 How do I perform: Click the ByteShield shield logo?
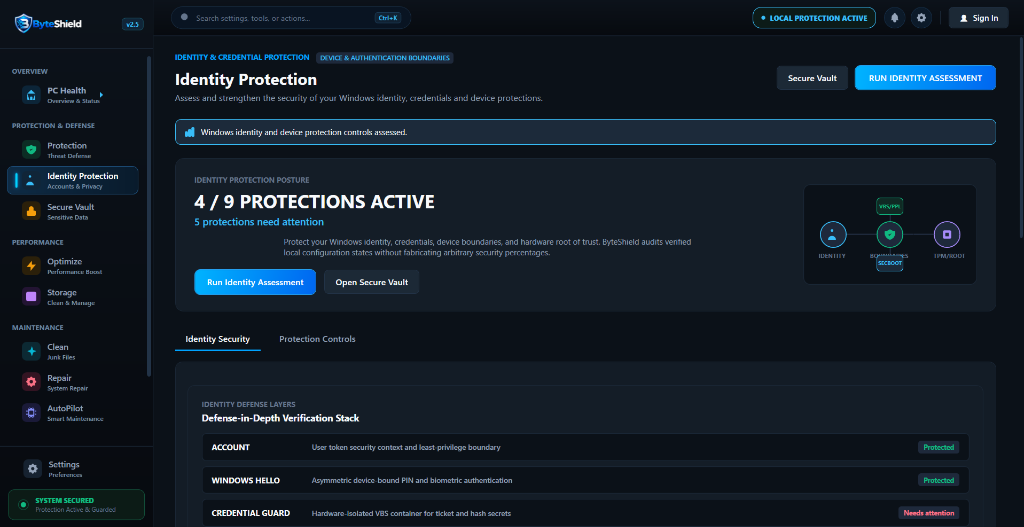point(23,24)
